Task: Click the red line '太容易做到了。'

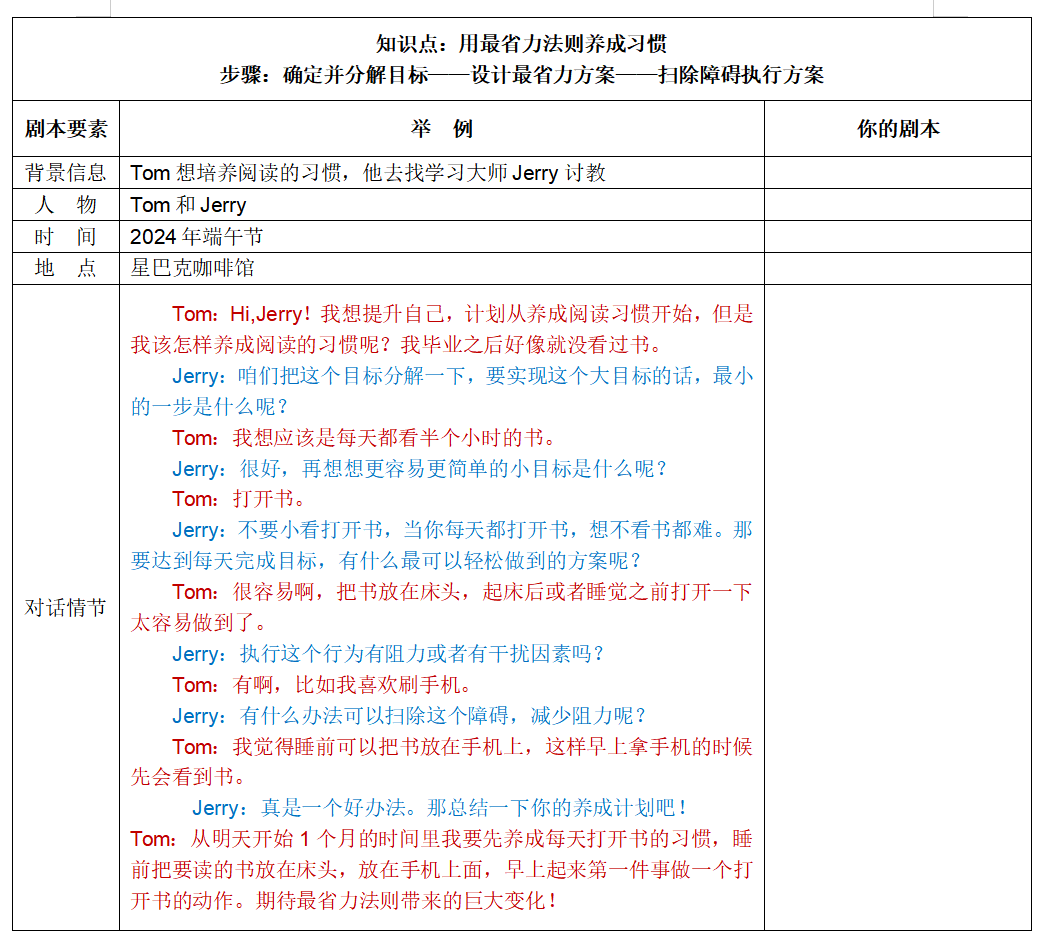Action: coord(199,622)
